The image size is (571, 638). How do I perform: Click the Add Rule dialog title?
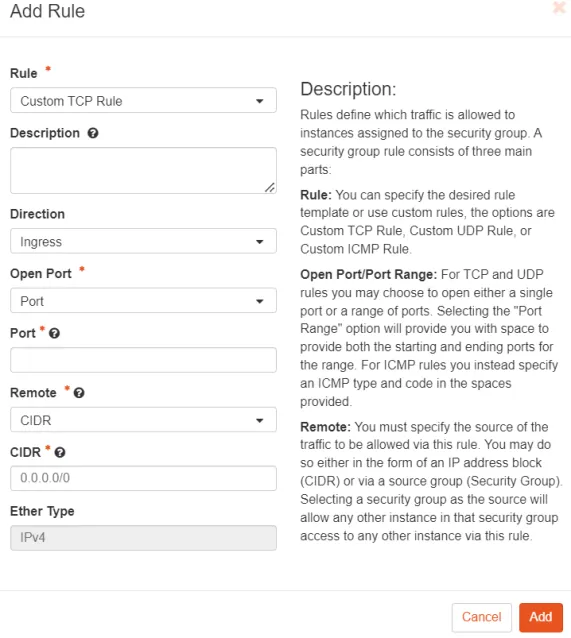48,11
